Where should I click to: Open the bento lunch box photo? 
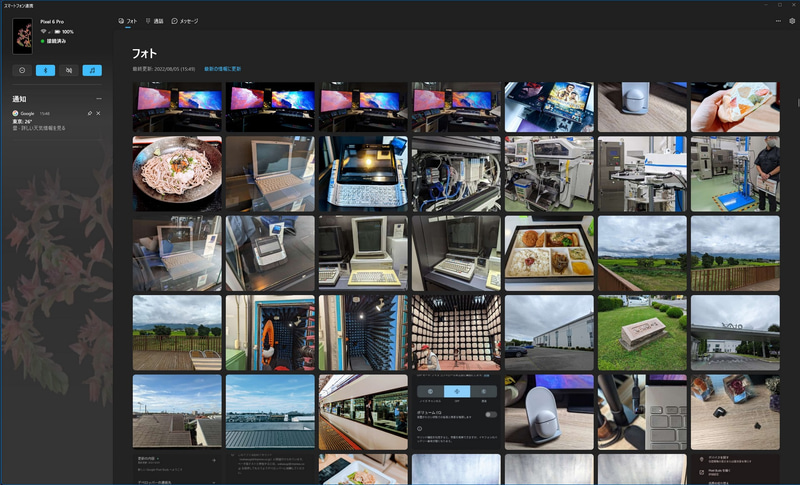(x=549, y=253)
